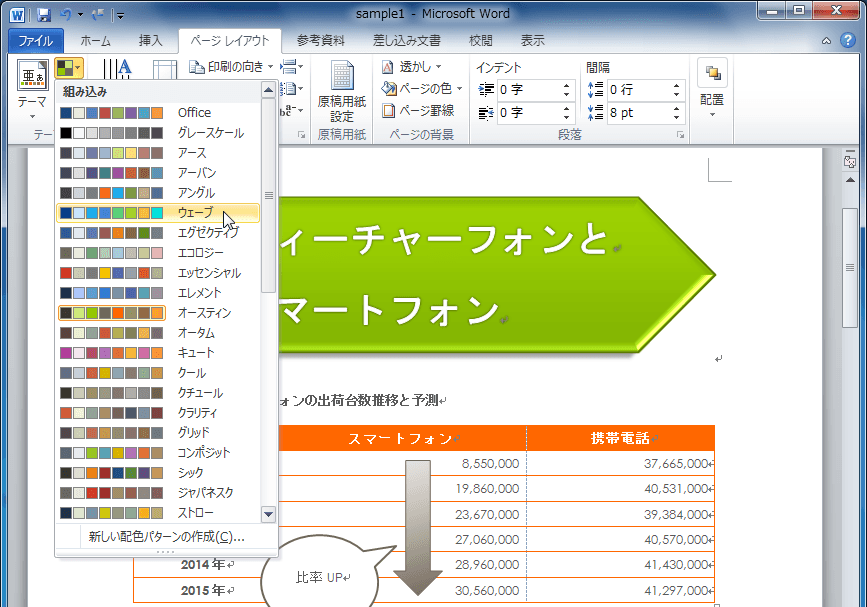Click the Redo icon in quick access toolbar
This screenshot has height=607, width=867.
click(x=98, y=15)
